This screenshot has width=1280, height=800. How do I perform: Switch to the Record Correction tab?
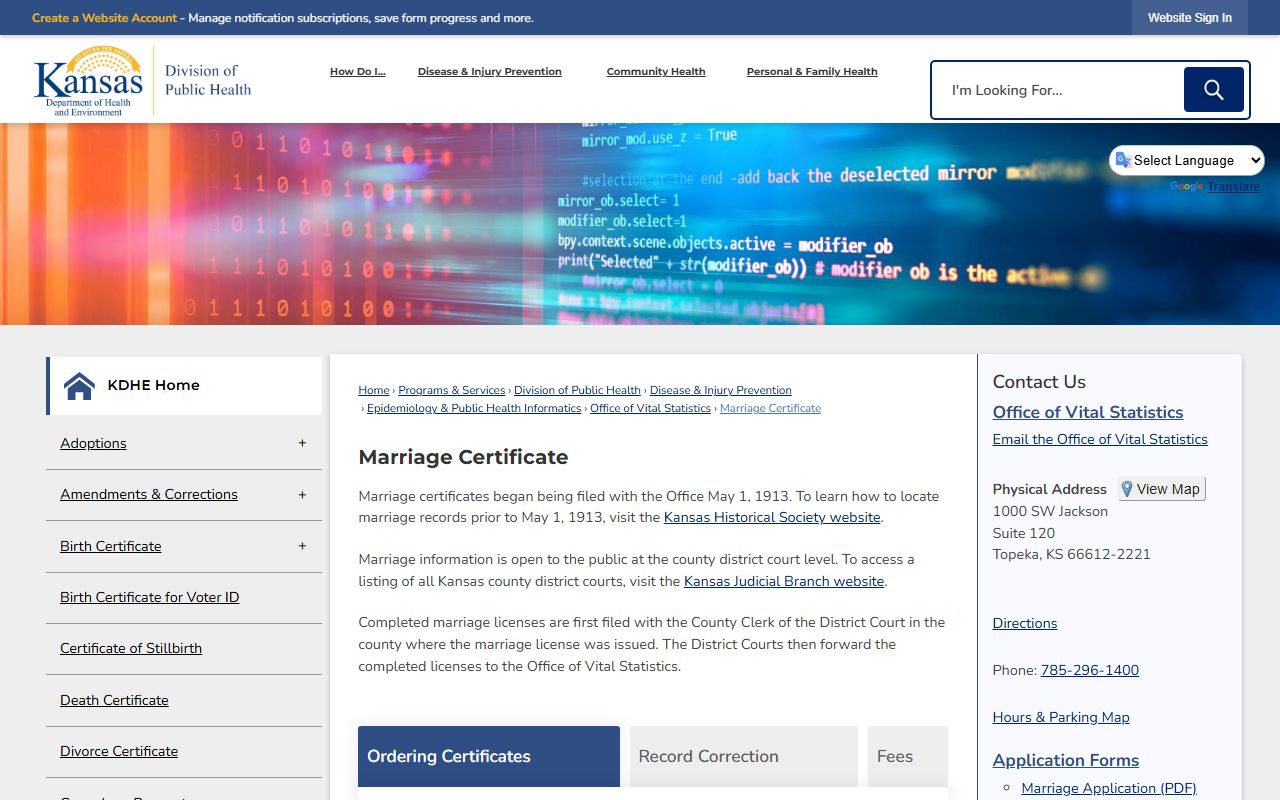pos(744,756)
